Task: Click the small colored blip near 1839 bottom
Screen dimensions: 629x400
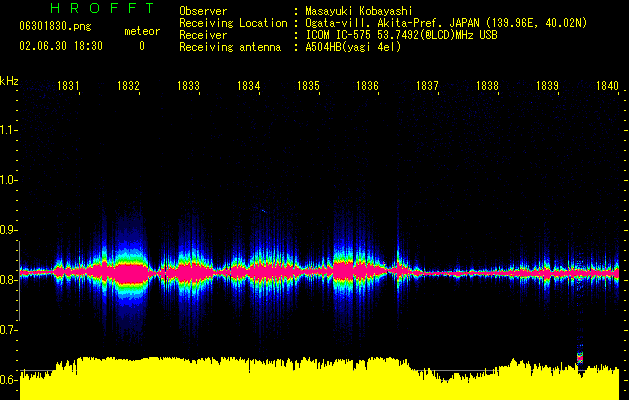Action: pos(580,357)
